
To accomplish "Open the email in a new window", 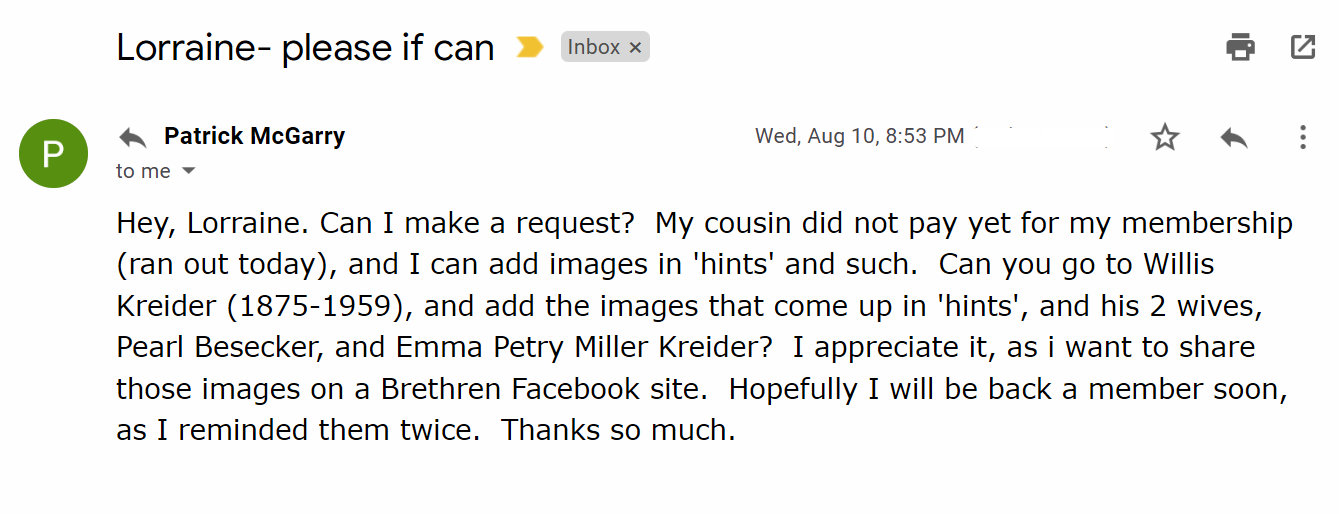I will pos(1302,47).
